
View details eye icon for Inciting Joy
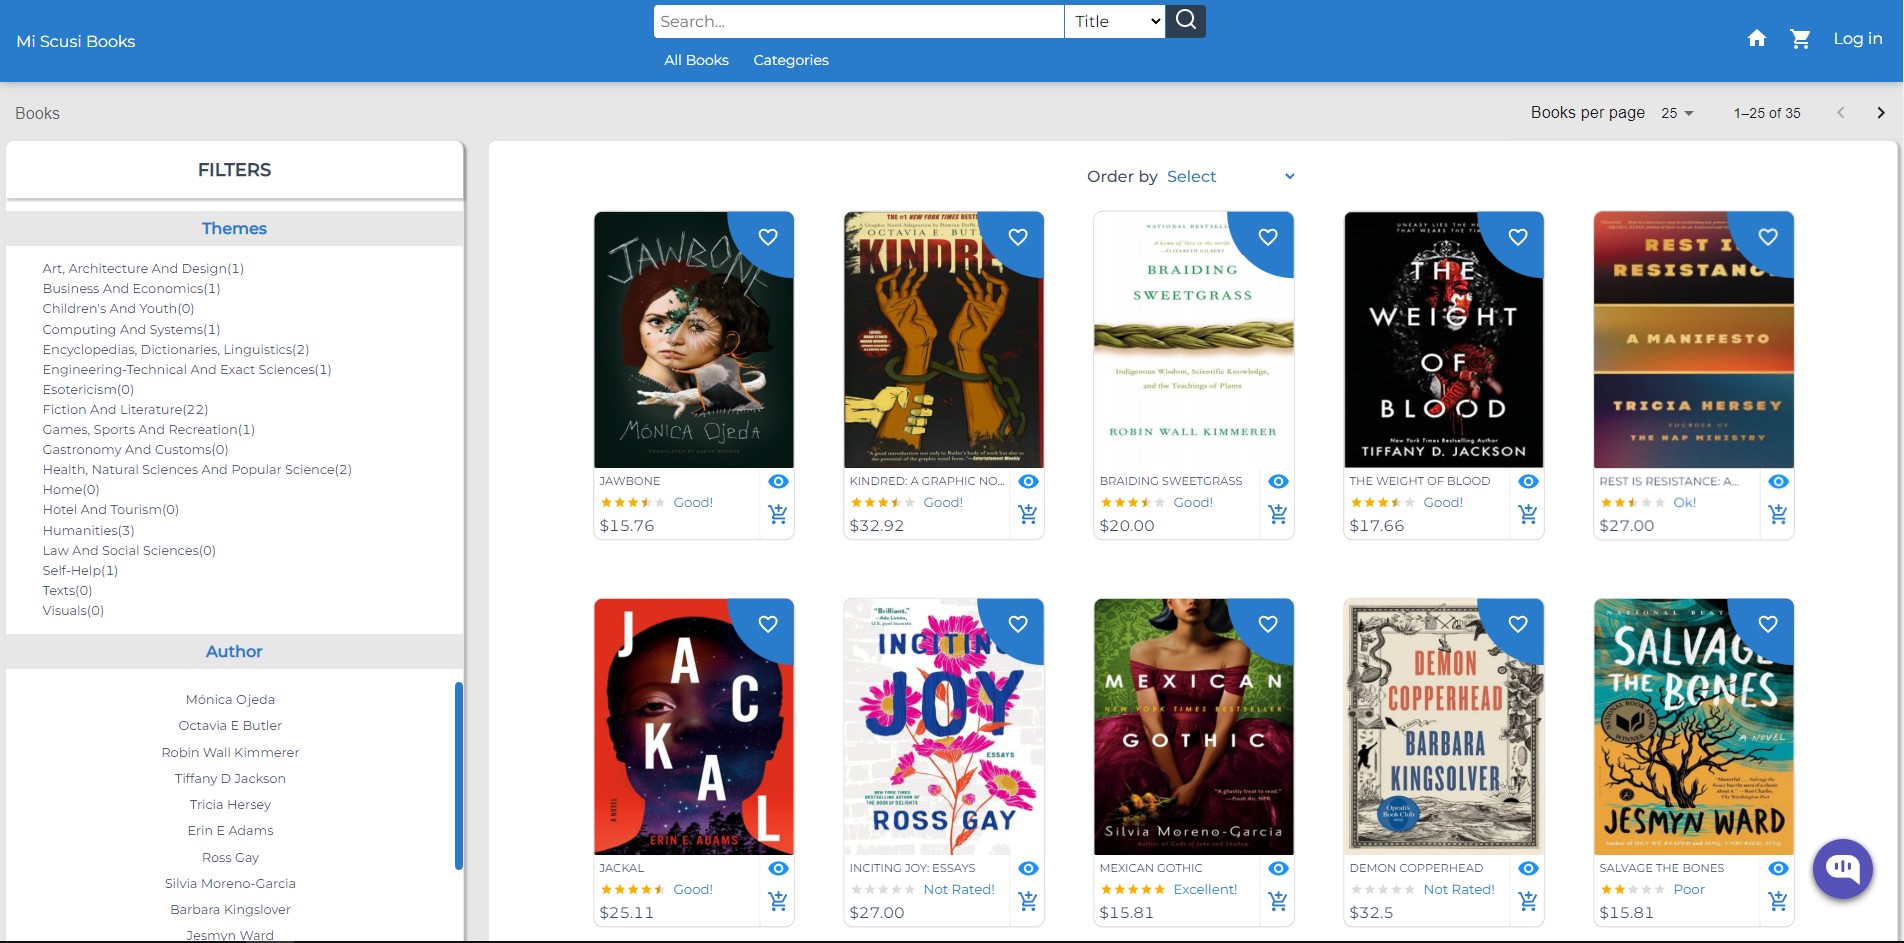[1028, 868]
